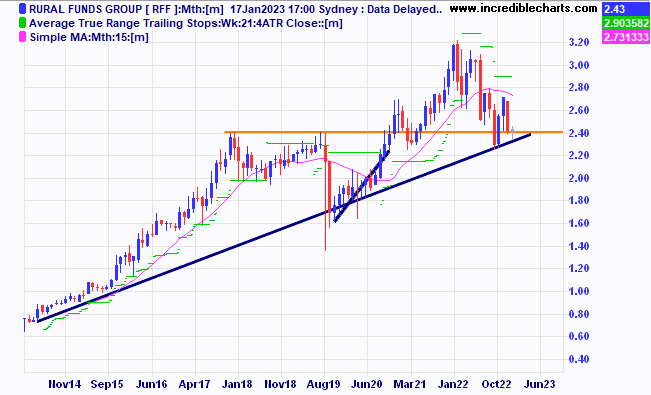The height and width of the screenshot is (395, 651).
Task: Click the Oct22 date axis label
Action: [496, 384]
